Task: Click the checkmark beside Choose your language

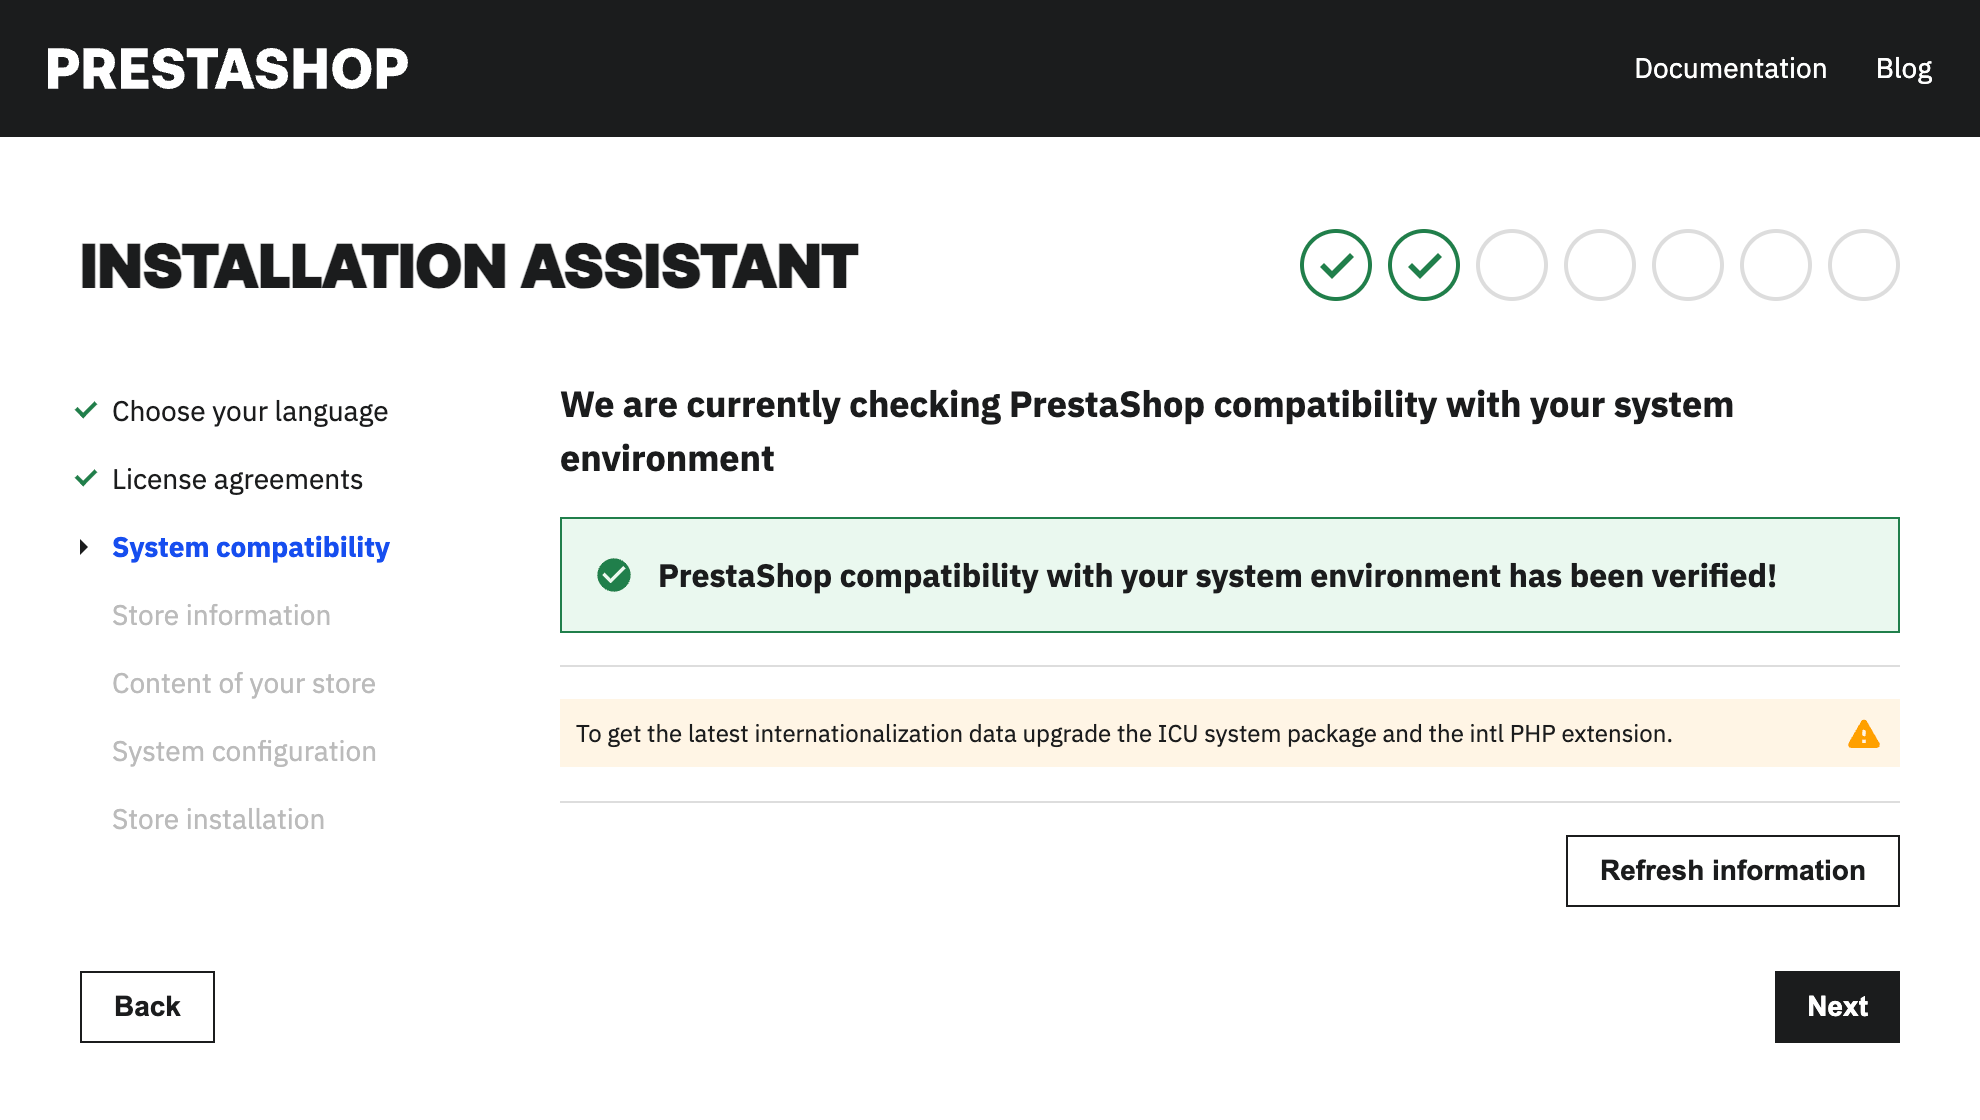Action: [x=86, y=410]
